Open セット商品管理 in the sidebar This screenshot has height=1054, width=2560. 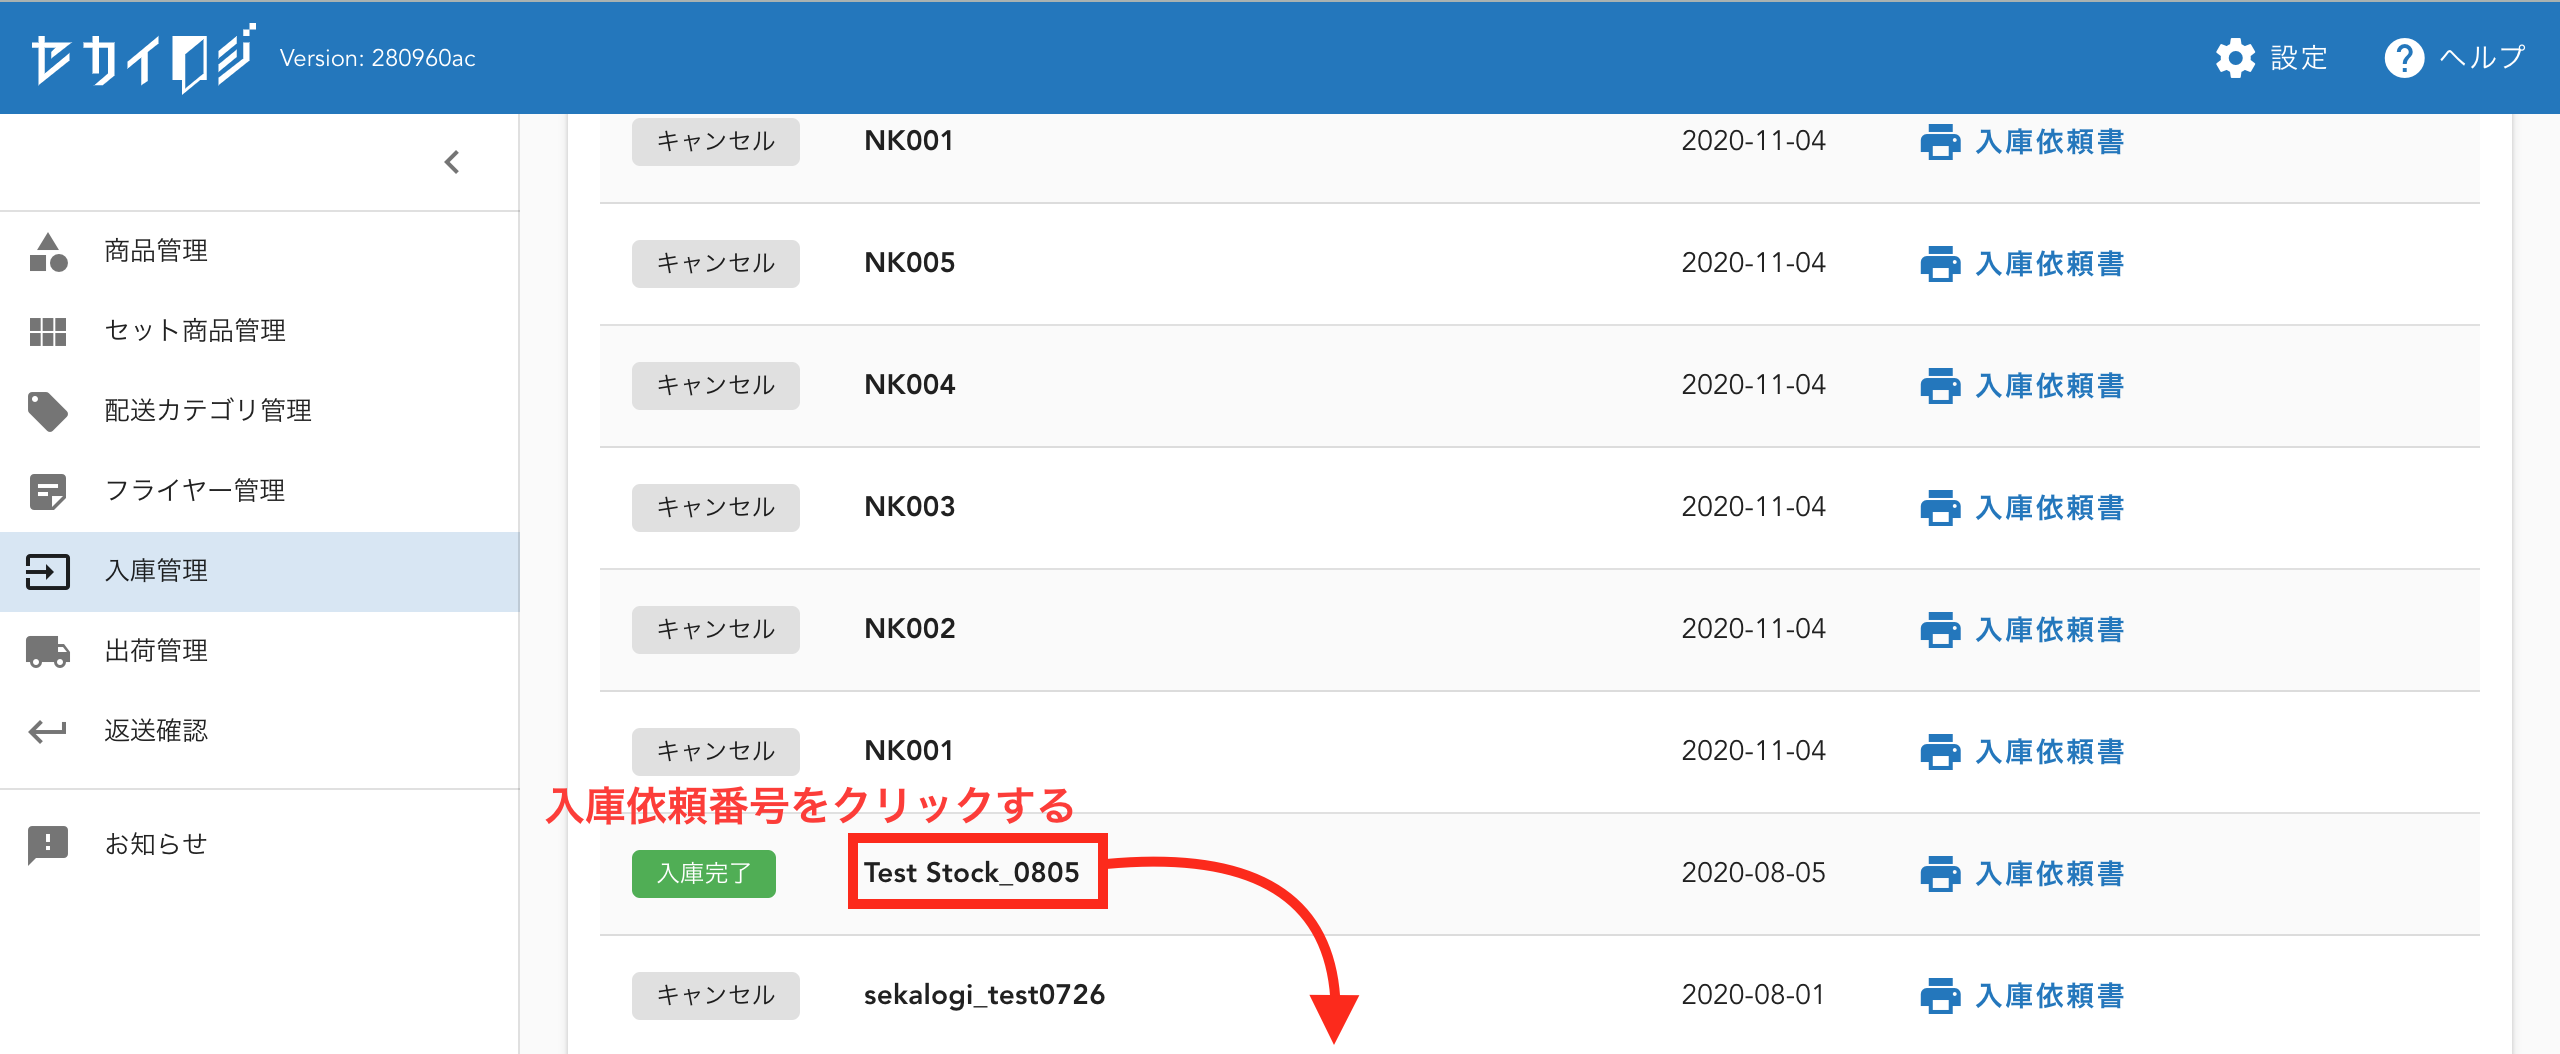(195, 331)
